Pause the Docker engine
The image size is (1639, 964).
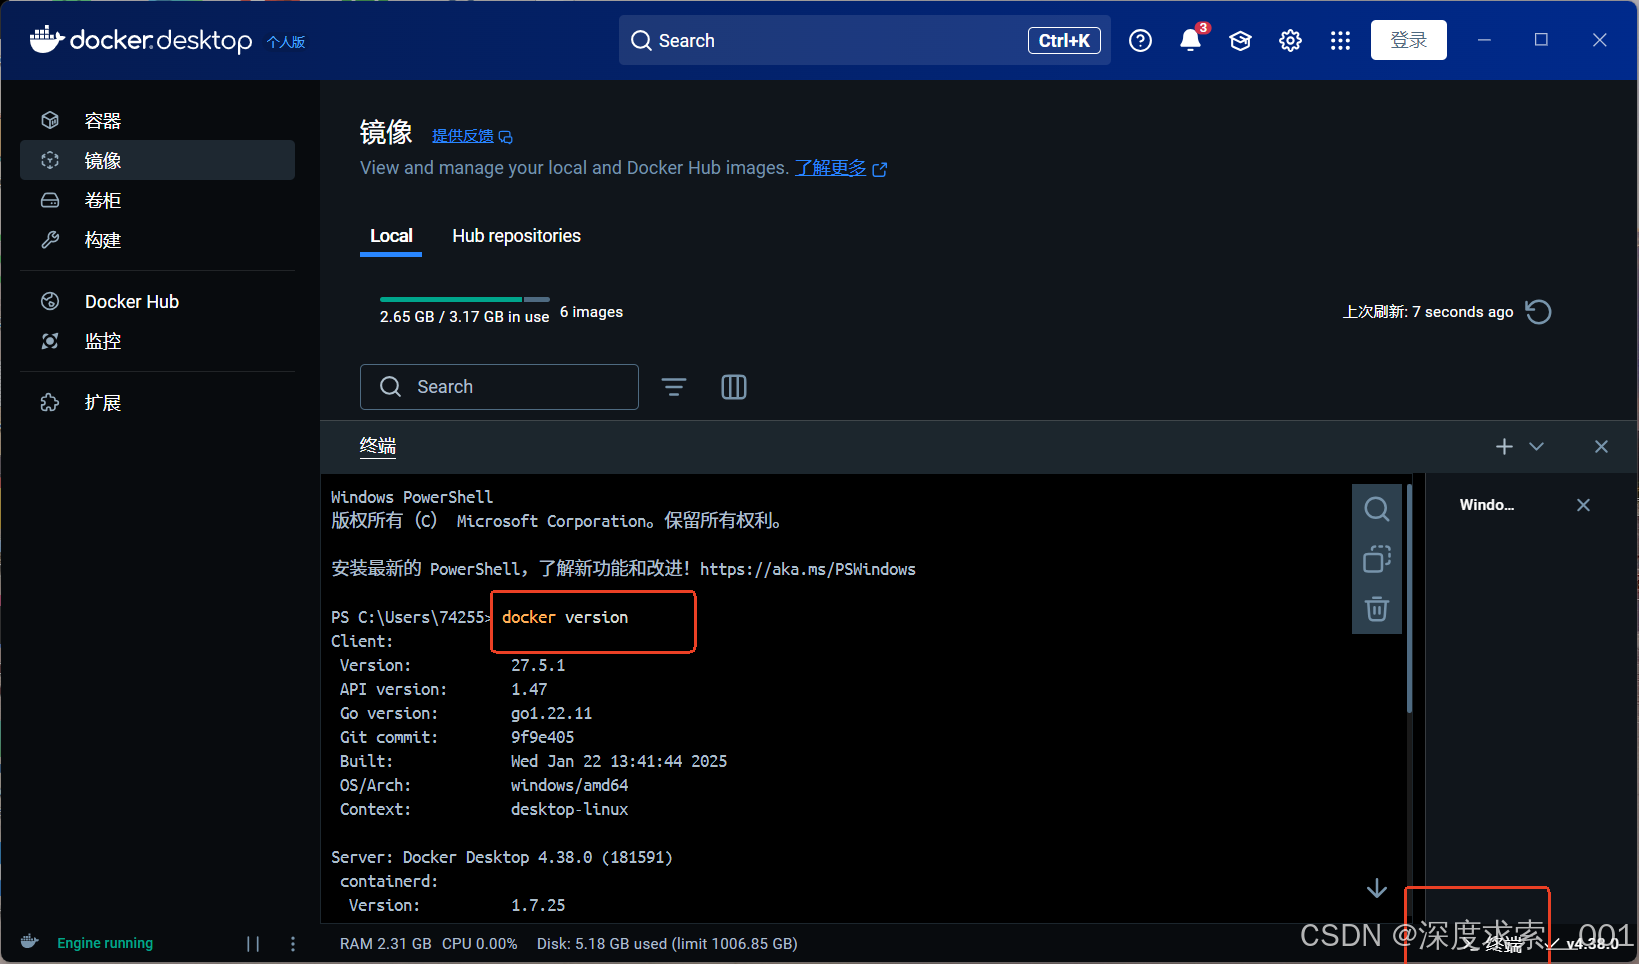pyautogui.click(x=253, y=943)
